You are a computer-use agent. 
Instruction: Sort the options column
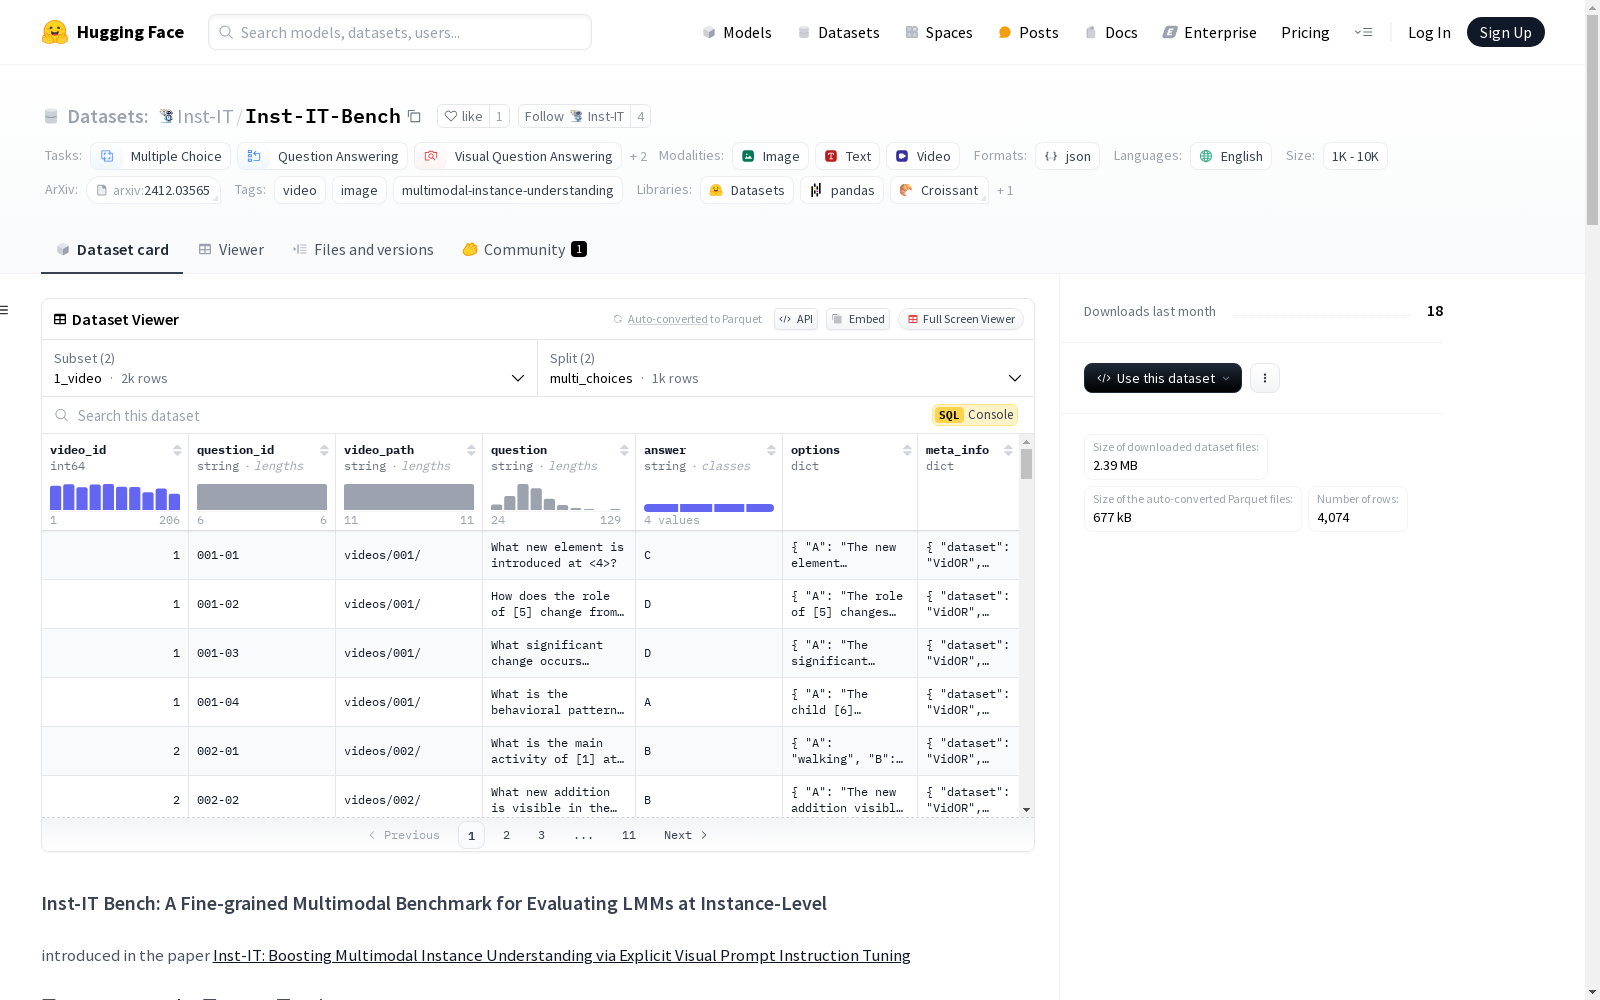(x=907, y=450)
